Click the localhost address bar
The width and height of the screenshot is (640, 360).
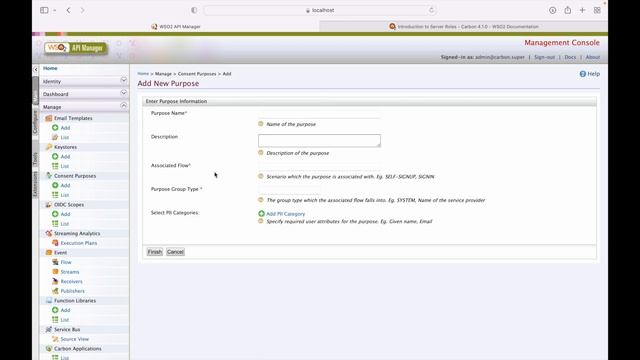[320, 10]
